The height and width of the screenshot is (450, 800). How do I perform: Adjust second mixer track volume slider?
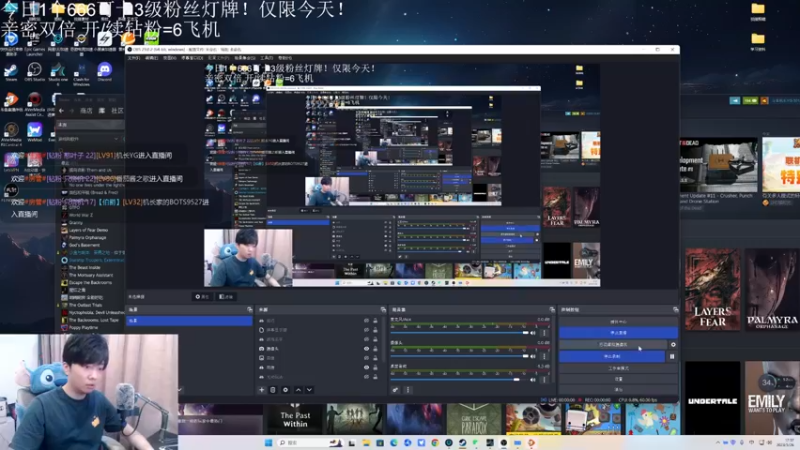click(459, 356)
